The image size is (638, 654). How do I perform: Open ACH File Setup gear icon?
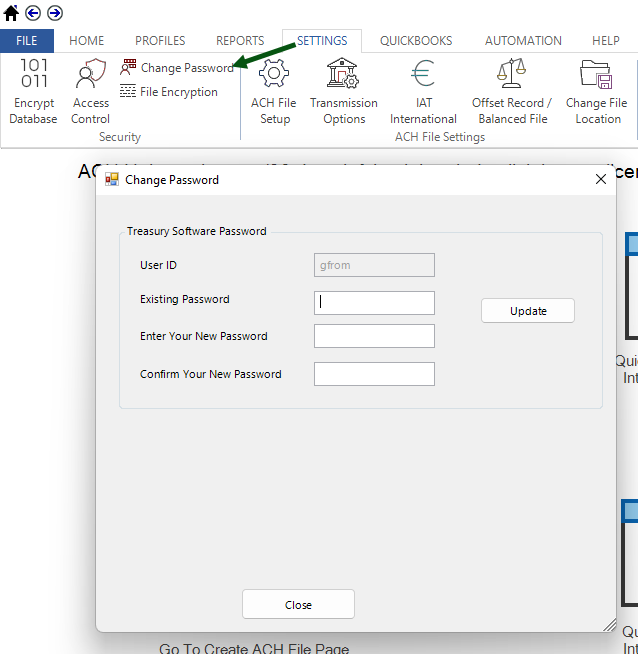pyautogui.click(x=274, y=91)
